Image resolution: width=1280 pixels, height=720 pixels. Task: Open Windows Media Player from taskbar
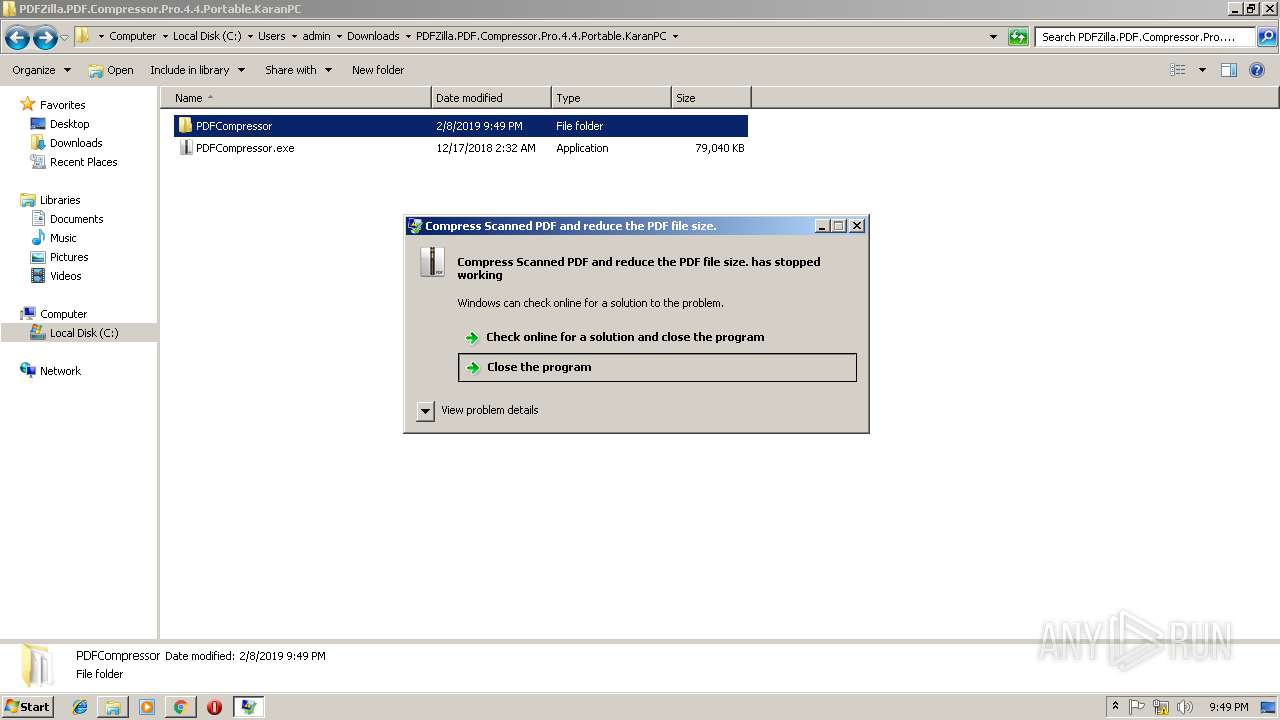point(147,707)
